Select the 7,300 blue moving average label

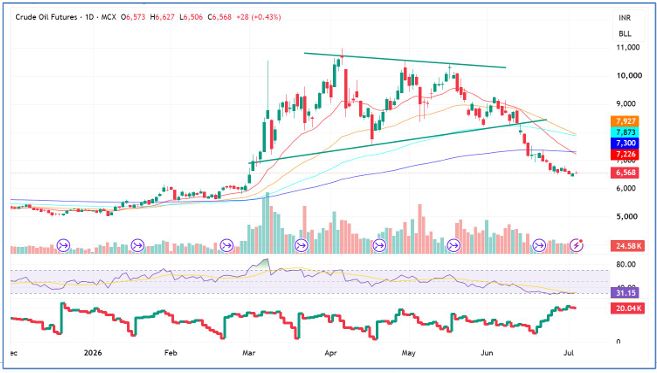(x=625, y=143)
